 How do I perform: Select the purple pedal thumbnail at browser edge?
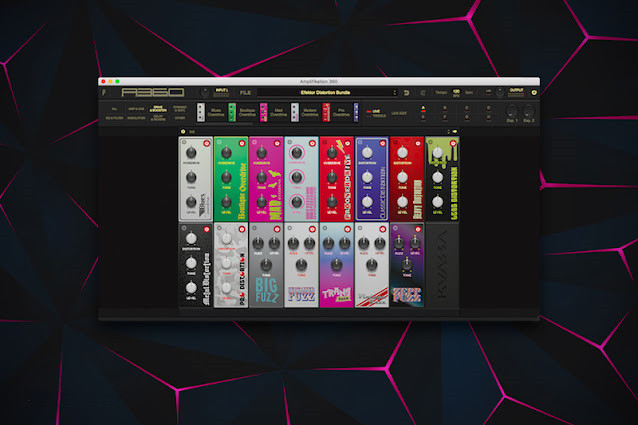pyautogui.click(x=356, y=112)
